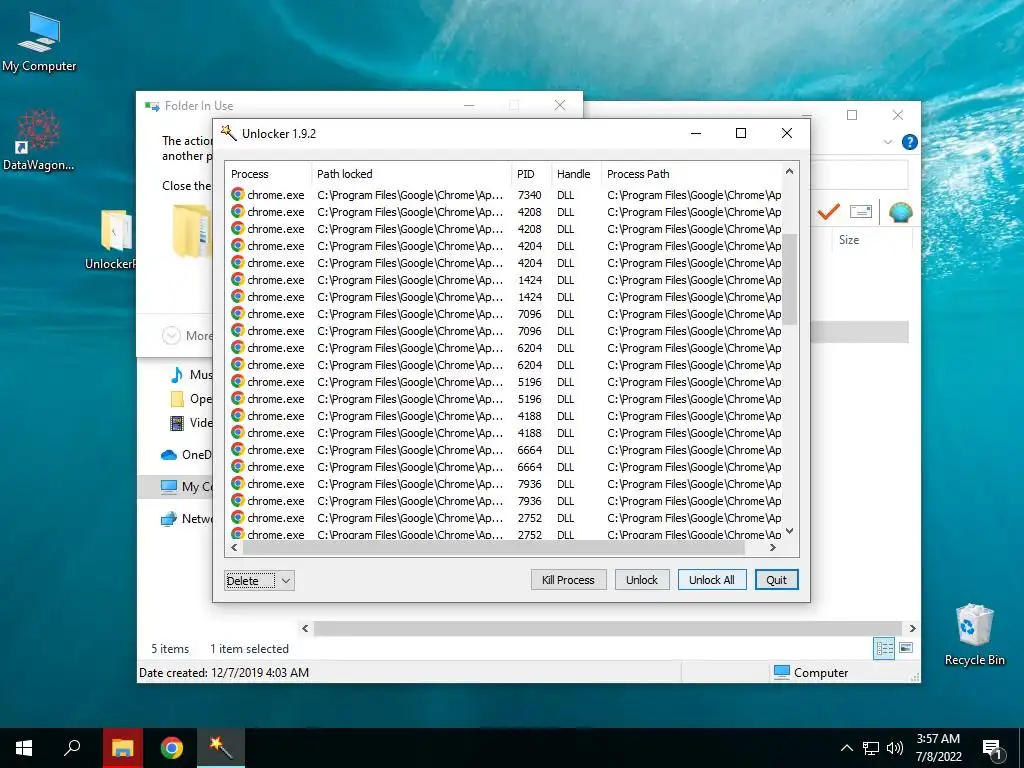
Task: Click Unlocker horizontal scroll left arrow
Action: click(234, 548)
